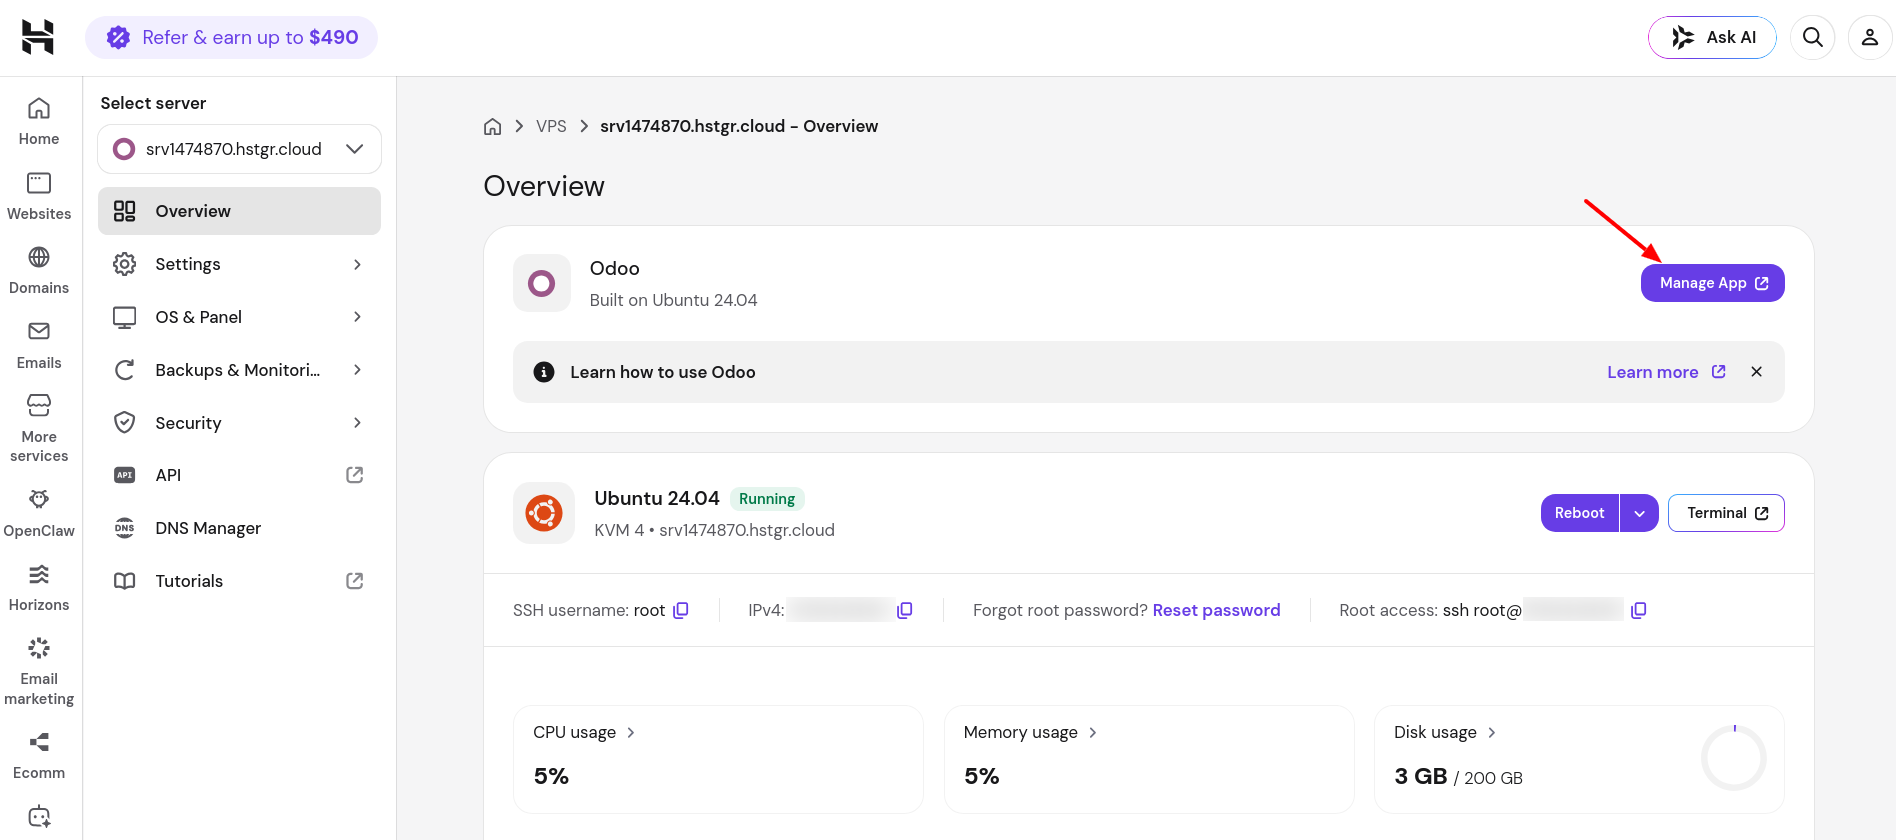Image resolution: width=1896 pixels, height=840 pixels.
Task: Open the Home sidebar icon
Action: (x=39, y=122)
